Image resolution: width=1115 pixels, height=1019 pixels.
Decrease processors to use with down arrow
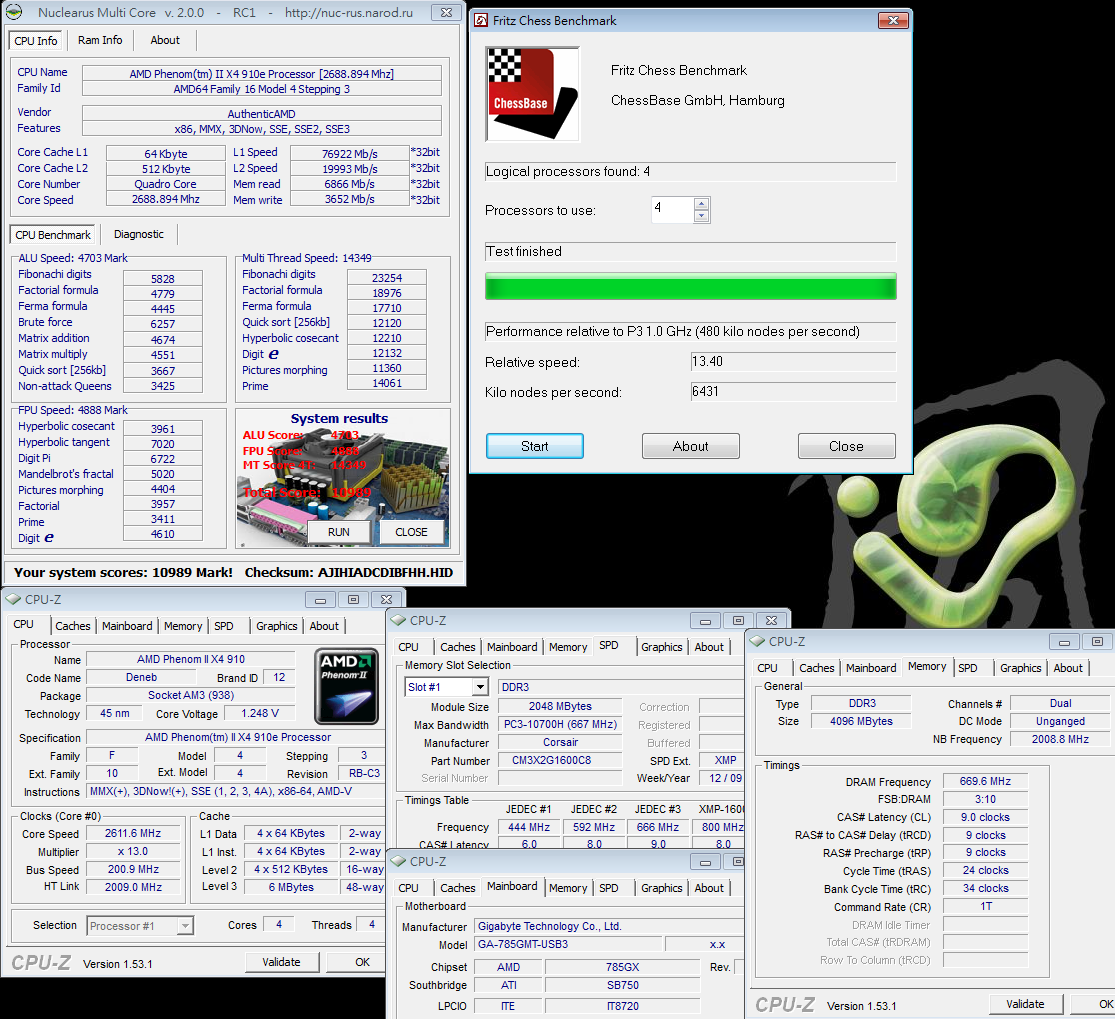click(x=701, y=216)
